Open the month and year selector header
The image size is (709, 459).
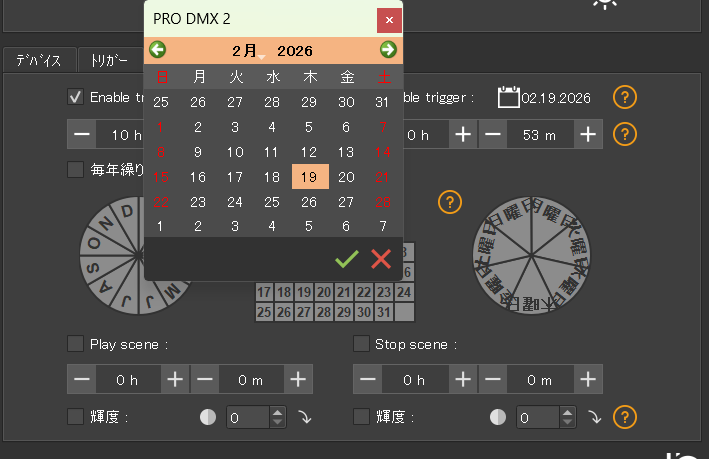[272, 50]
